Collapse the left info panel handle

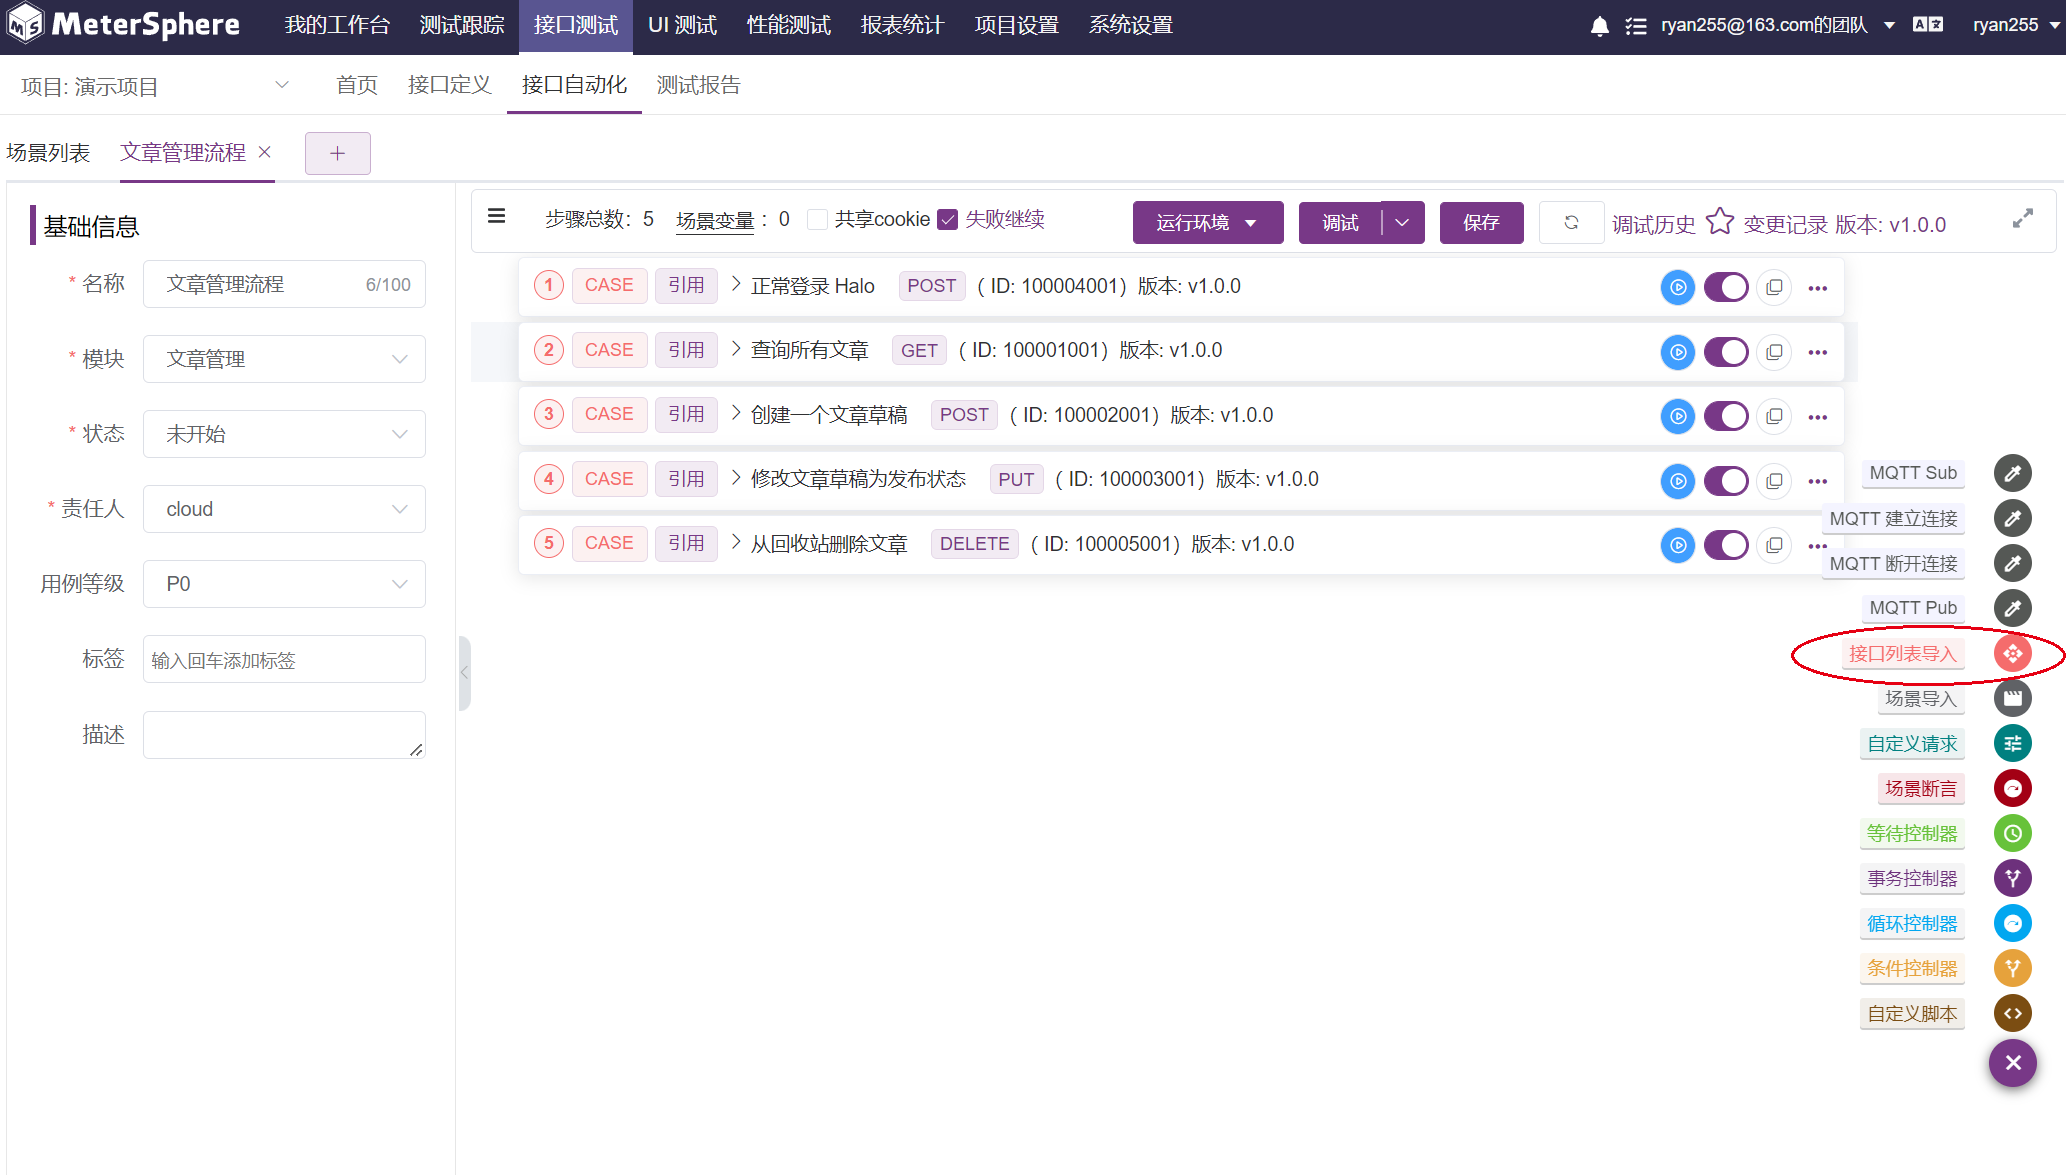coord(464,673)
